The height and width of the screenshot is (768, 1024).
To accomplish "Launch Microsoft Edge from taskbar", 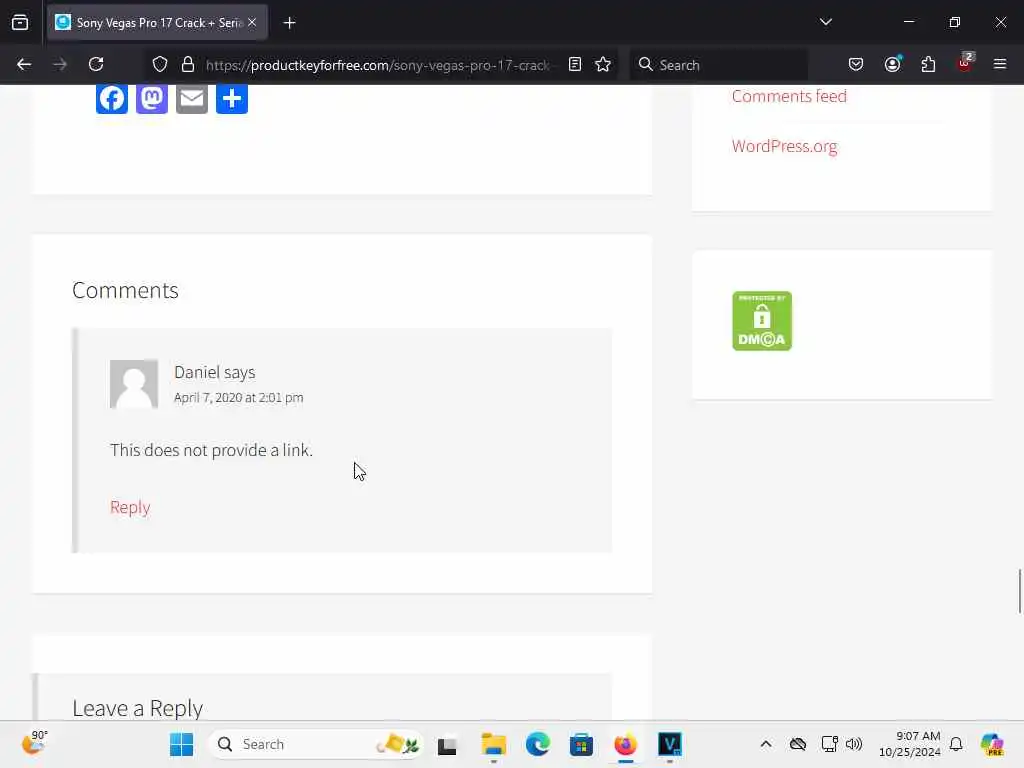I will (x=537, y=744).
